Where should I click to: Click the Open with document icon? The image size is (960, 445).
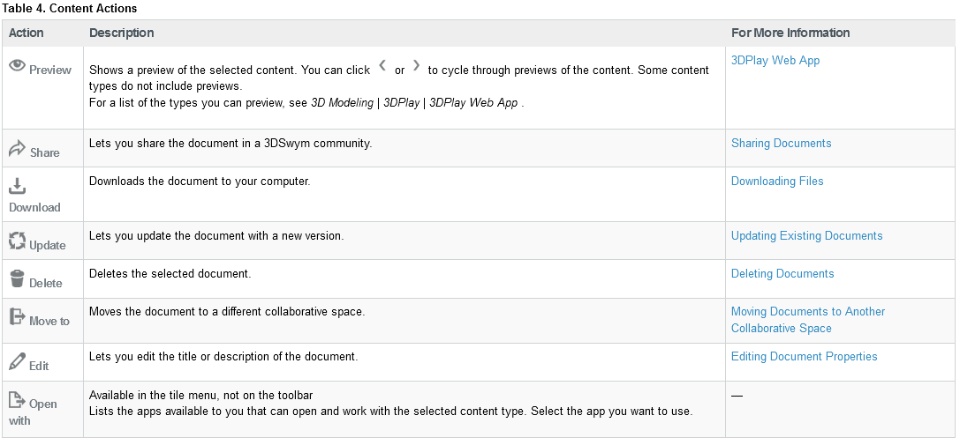coord(17,400)
